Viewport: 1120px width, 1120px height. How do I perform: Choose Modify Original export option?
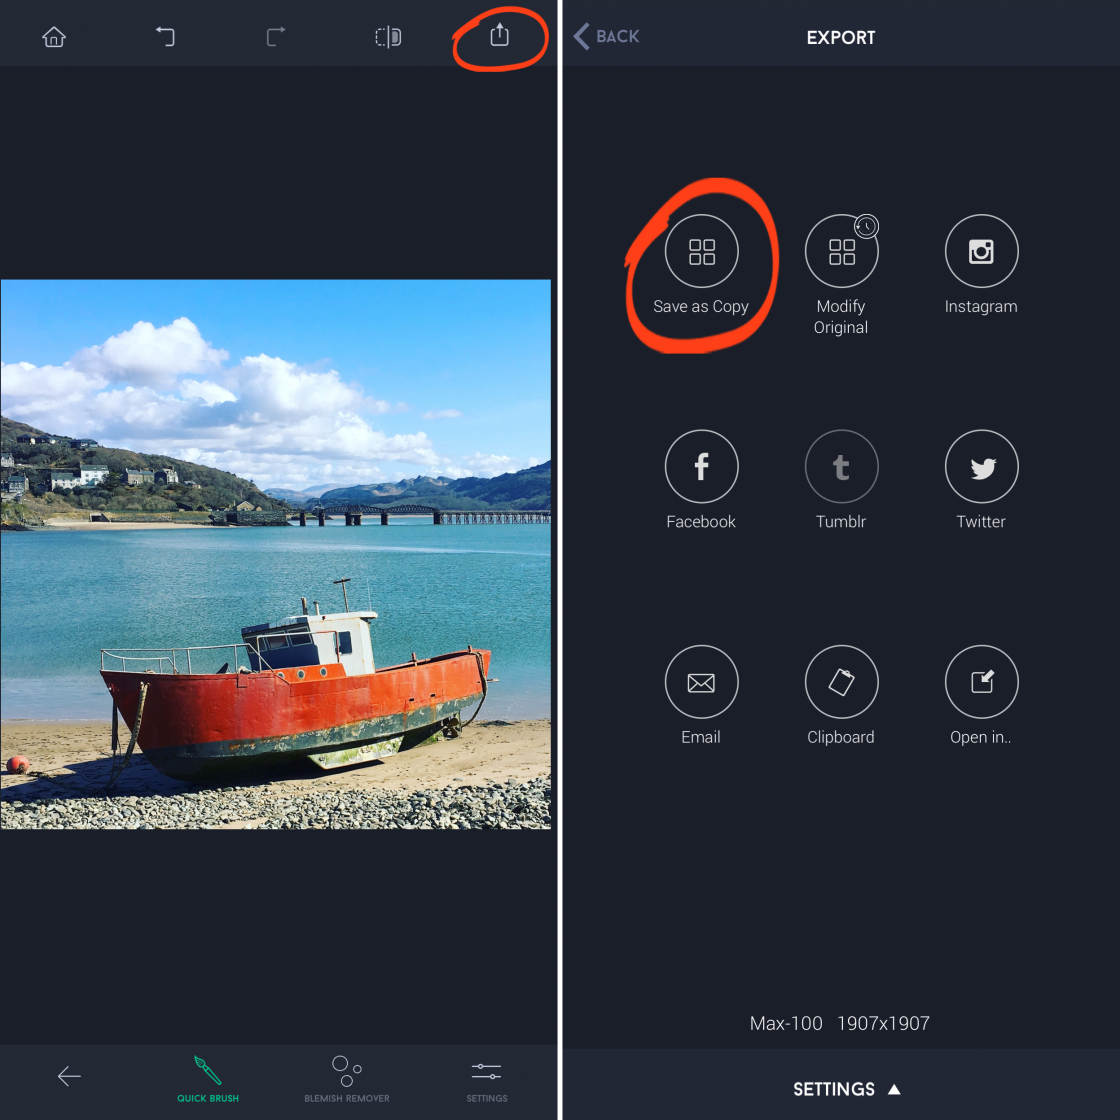pos(841,275)
